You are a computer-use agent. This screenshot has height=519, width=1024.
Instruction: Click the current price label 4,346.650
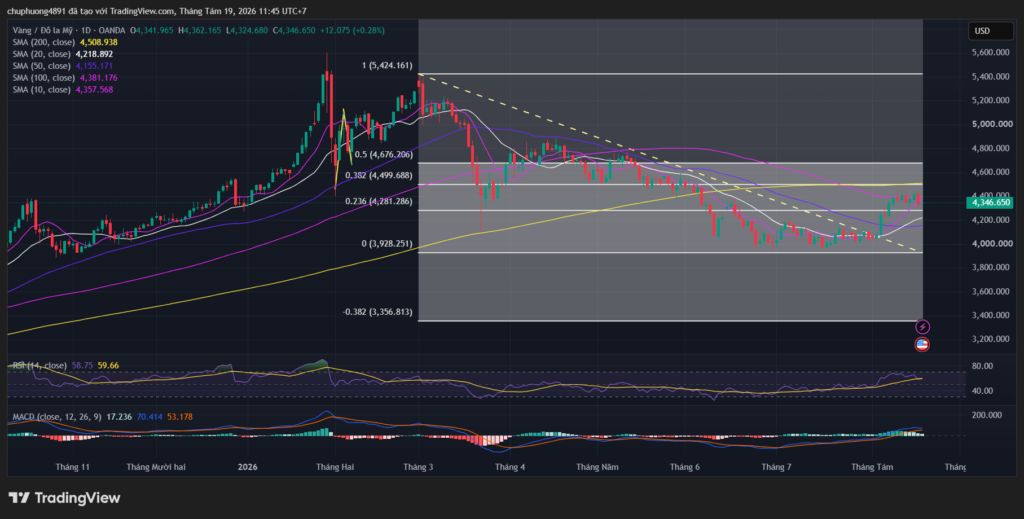990,202
